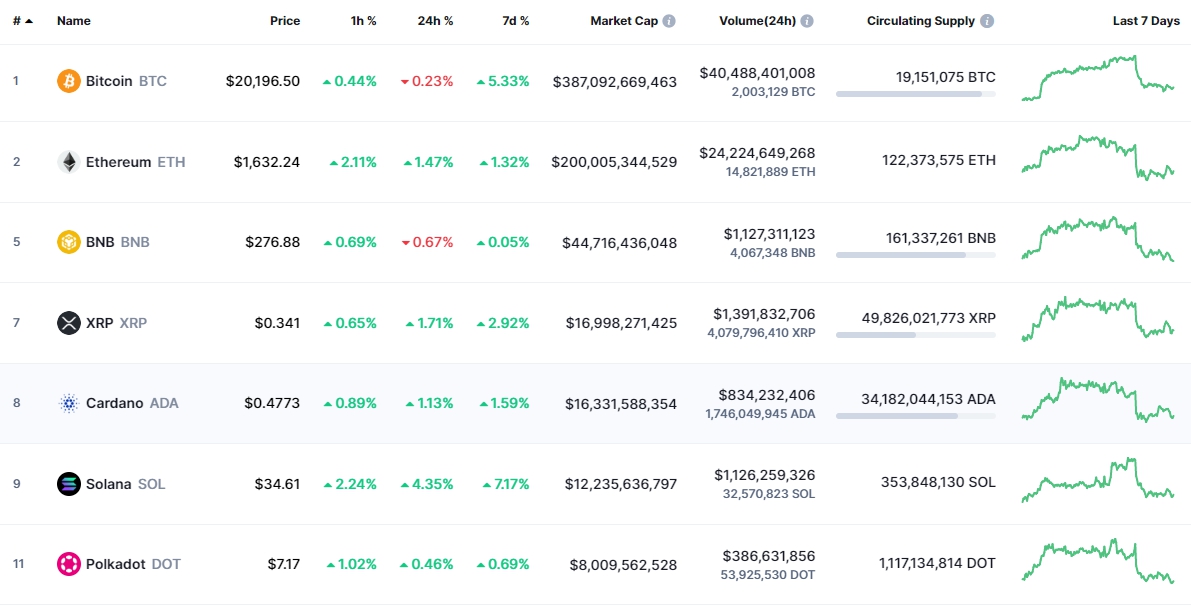Screen dimensions: 1191x607
Task: Click the BNB yellow logo icon
Action: point(68,242)
